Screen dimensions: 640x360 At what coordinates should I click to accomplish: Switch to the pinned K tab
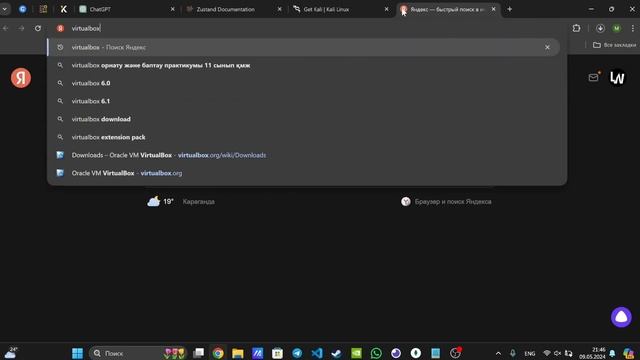click(x=64, y=9)
